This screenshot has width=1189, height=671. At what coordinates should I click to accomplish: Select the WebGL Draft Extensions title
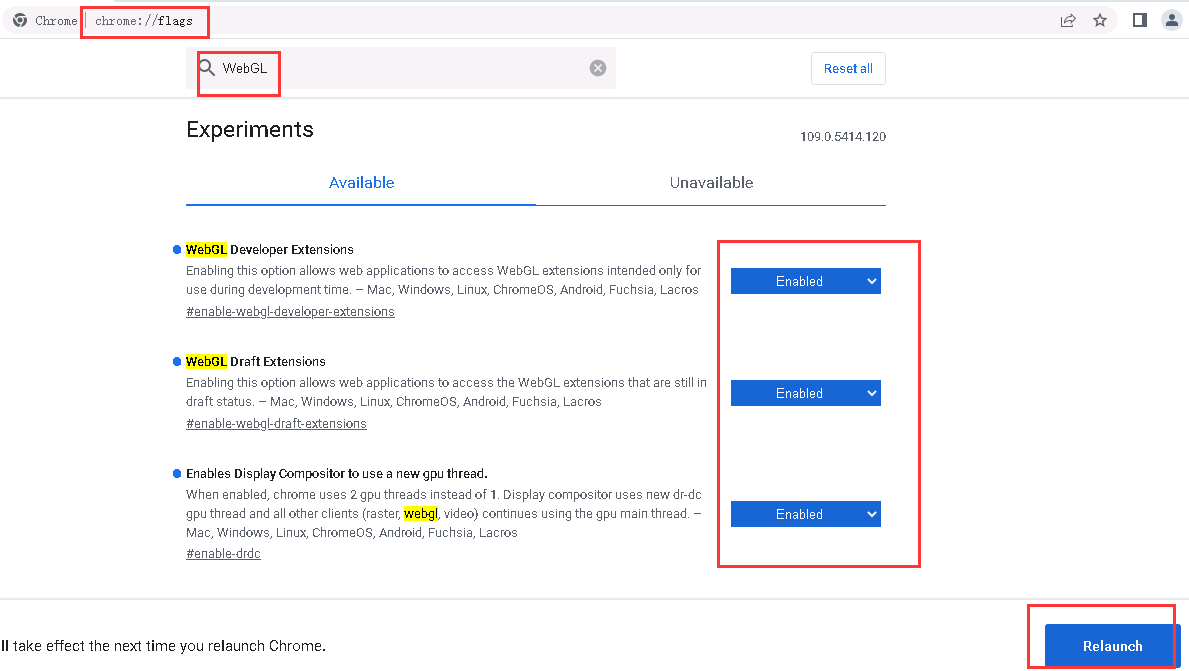pyautogui.click(x=256, y=362)
